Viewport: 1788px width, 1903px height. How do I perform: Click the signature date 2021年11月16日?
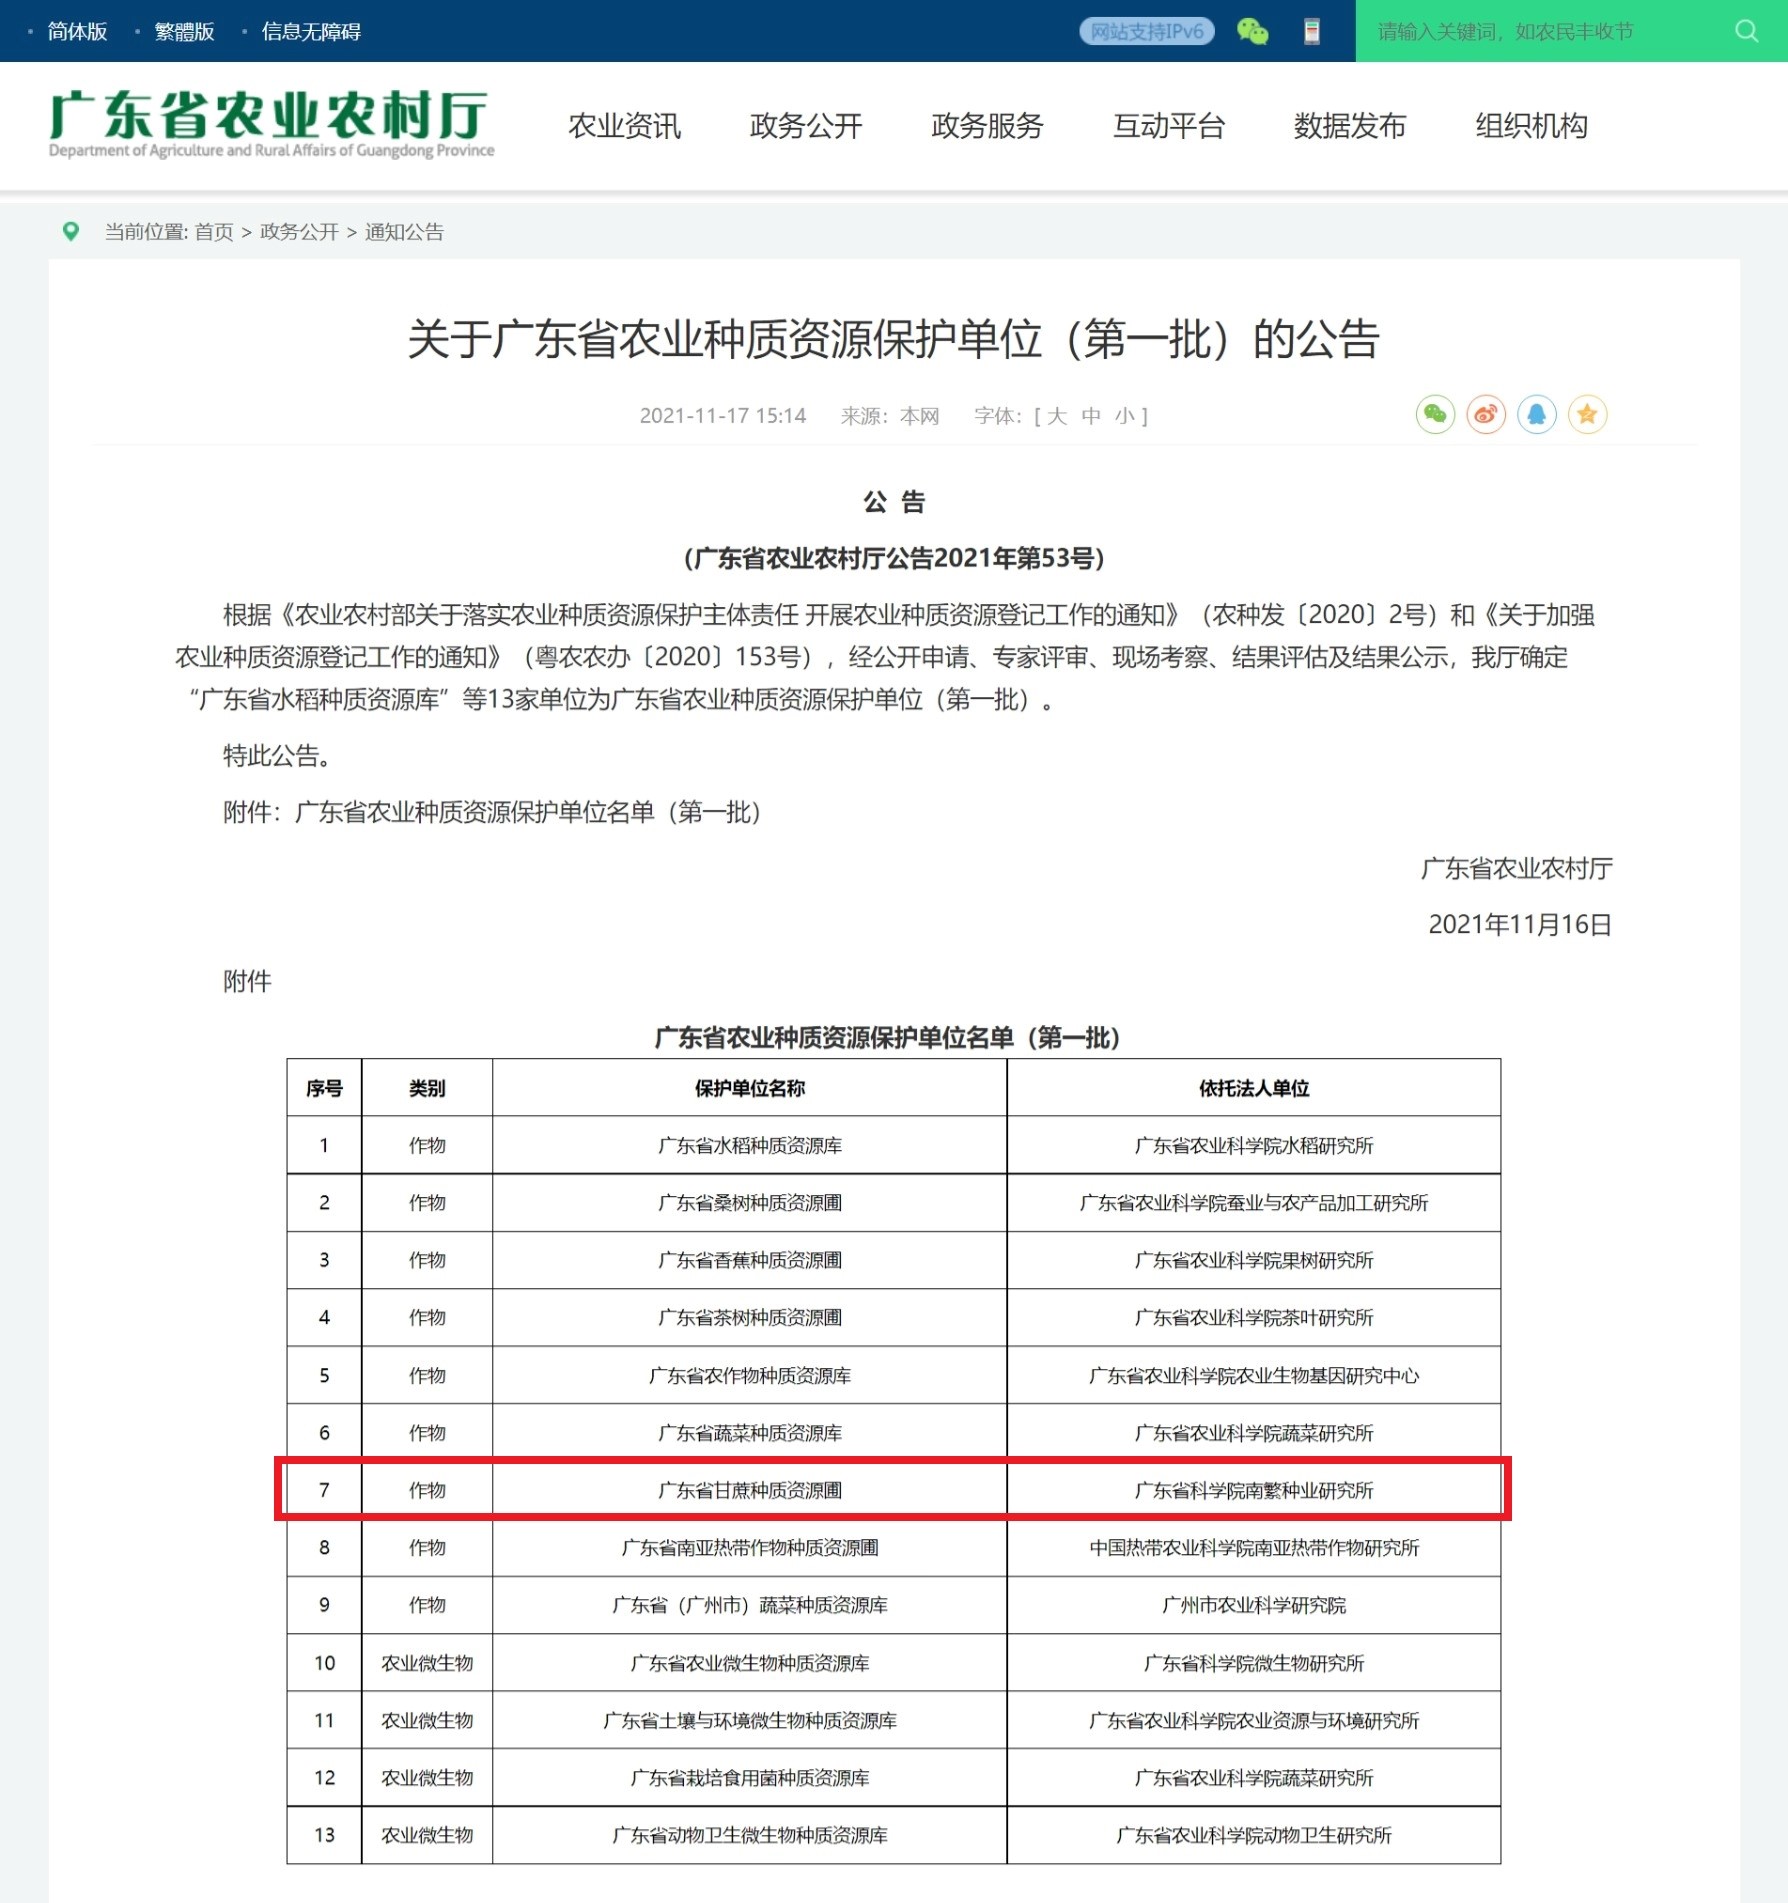(1520, 924)
